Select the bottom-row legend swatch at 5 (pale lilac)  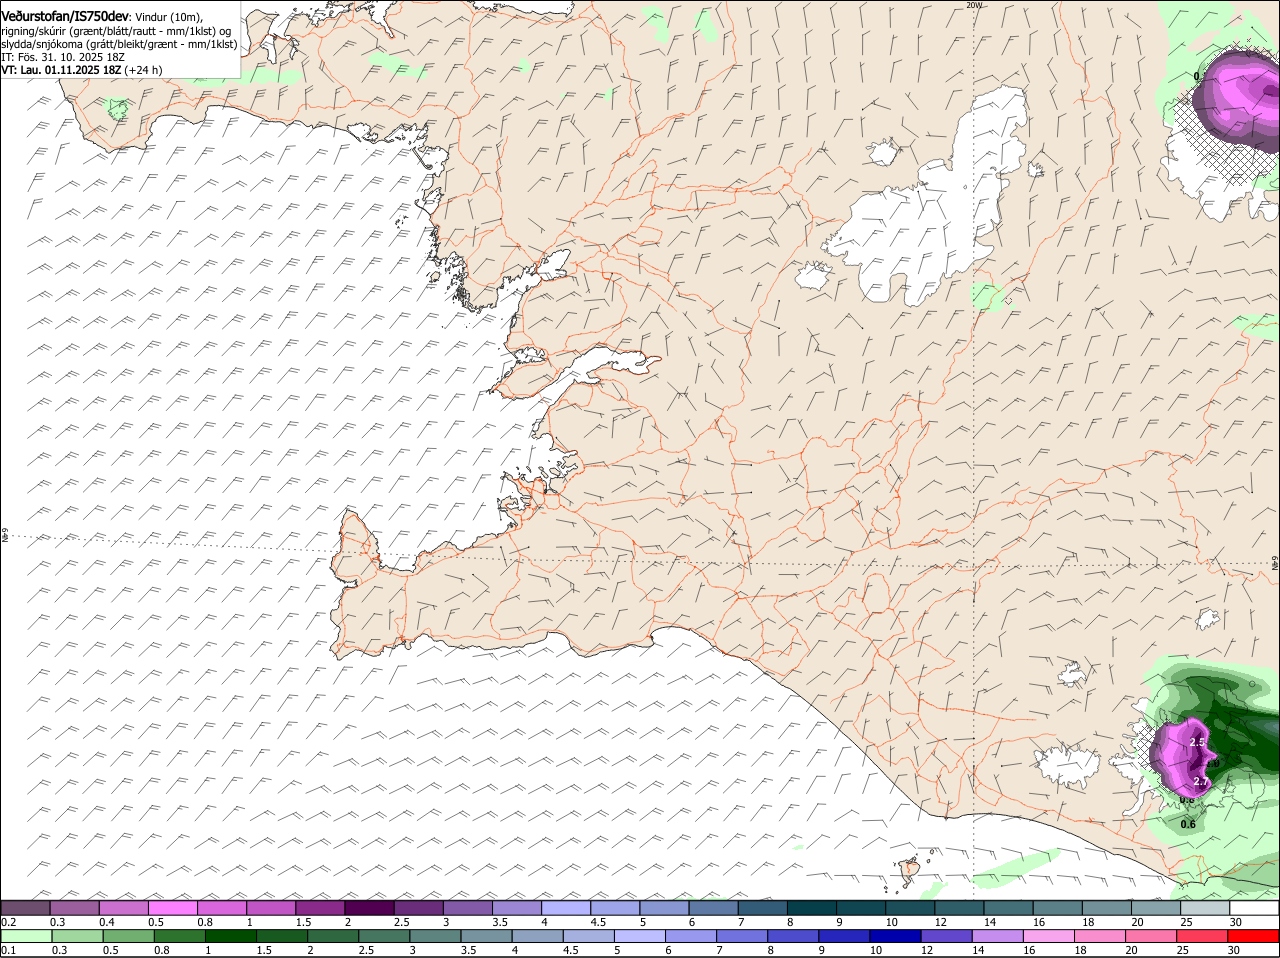click(640, 936)
